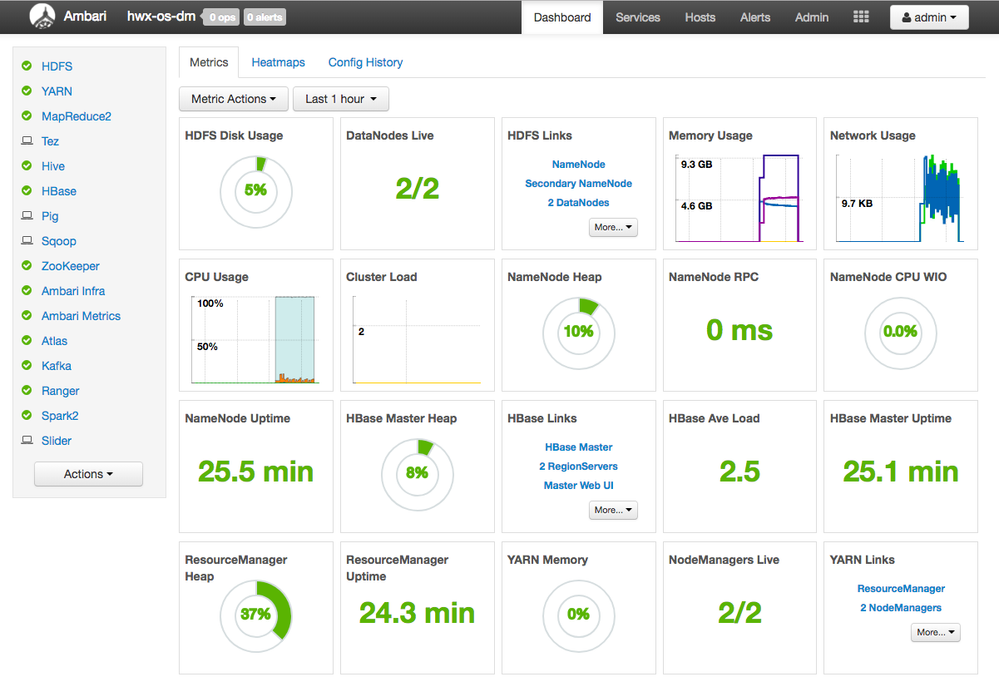The width and height of the screenshot is (999, 691).
Task: Open the HBase Master link
Action: pyautogui.click(x=578, y=447)
